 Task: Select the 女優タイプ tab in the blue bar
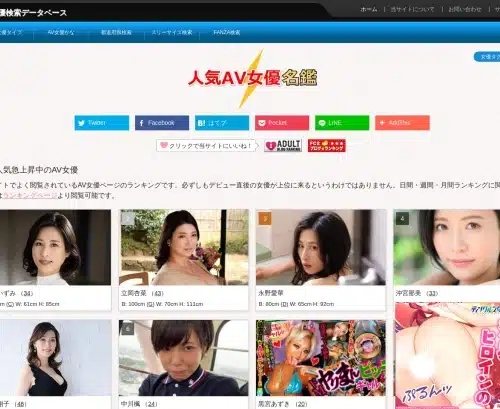pos(11,32)
